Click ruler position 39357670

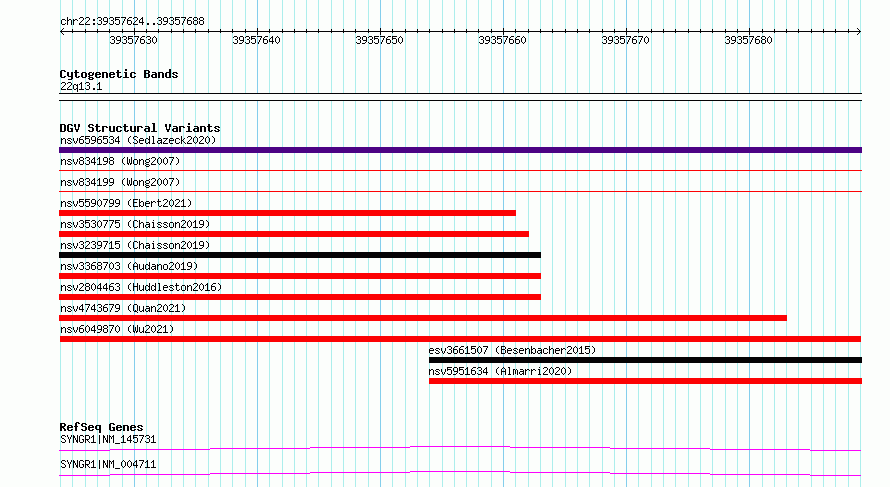point(625,40)
